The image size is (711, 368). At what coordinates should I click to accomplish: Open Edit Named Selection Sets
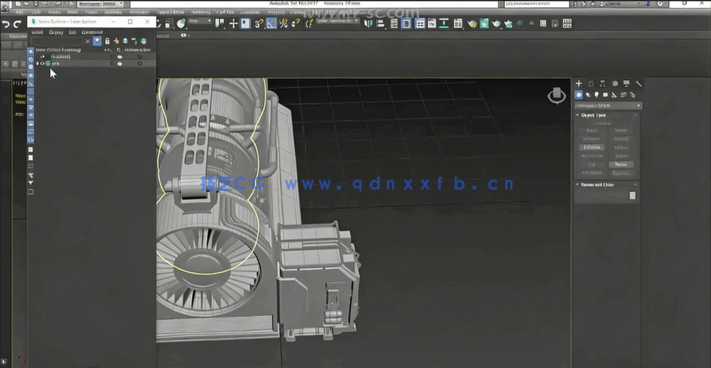(x=310, y=24)
